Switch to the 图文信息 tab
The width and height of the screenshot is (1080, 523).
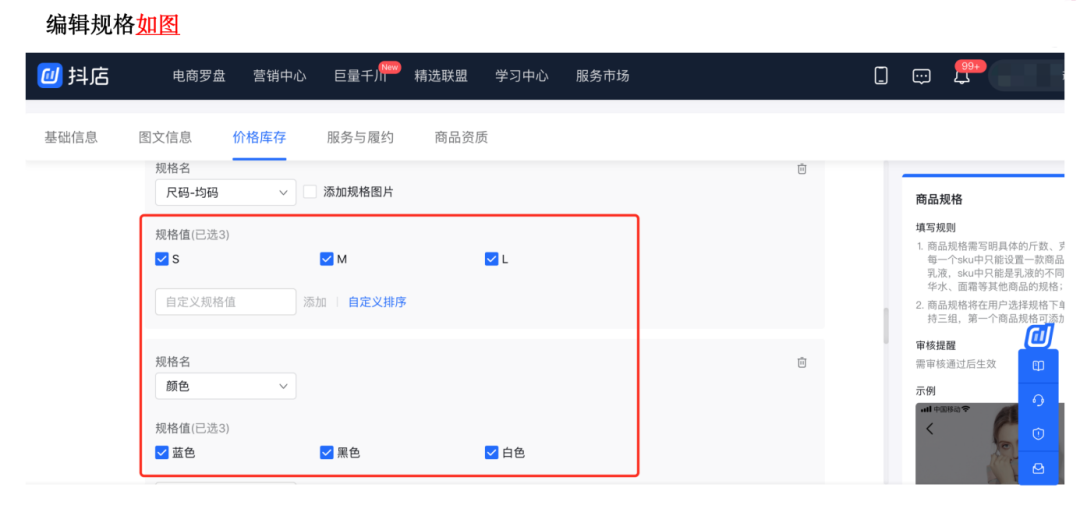point(165,137)
